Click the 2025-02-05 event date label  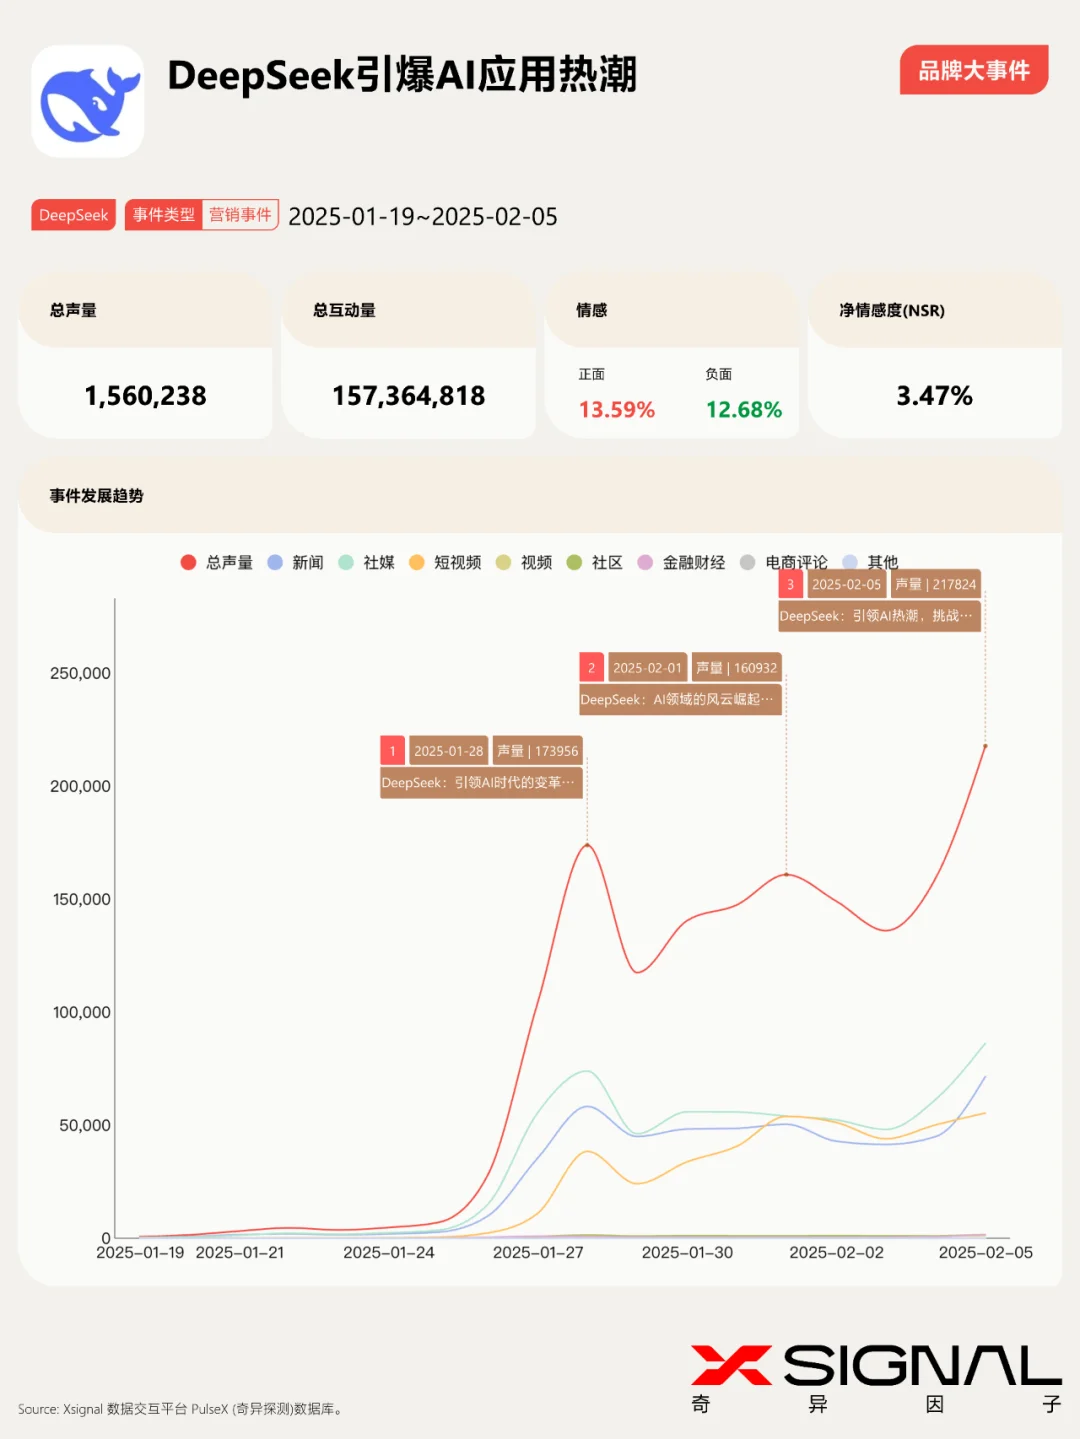coord(846,585)
